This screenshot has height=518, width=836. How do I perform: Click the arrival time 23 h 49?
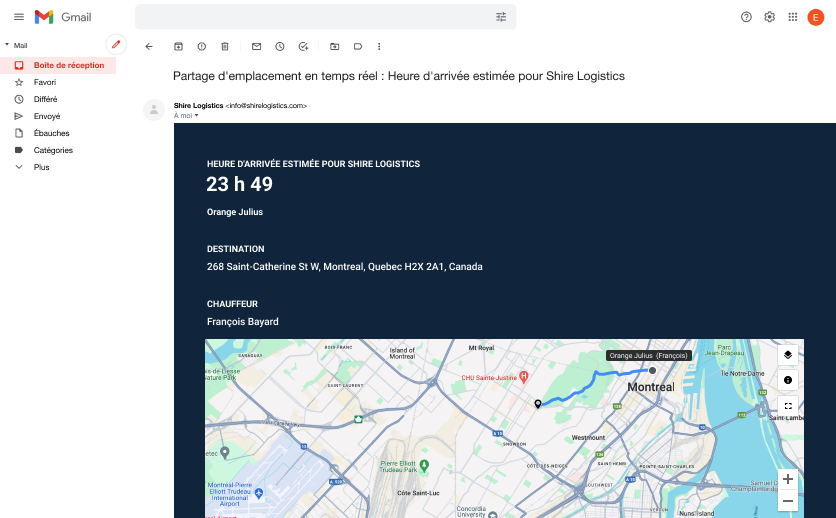coord(239,184)
